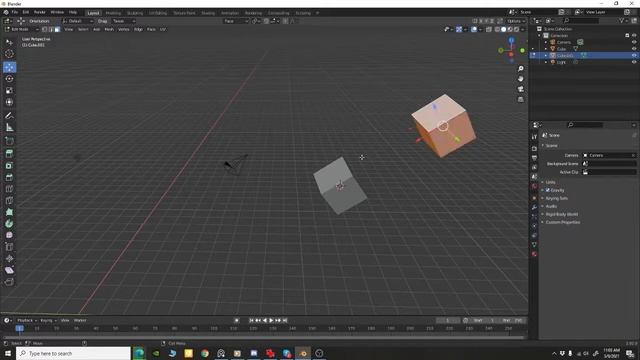Expand the Units panel
Viewport: 640px width, 360px height.
(550, 182)
